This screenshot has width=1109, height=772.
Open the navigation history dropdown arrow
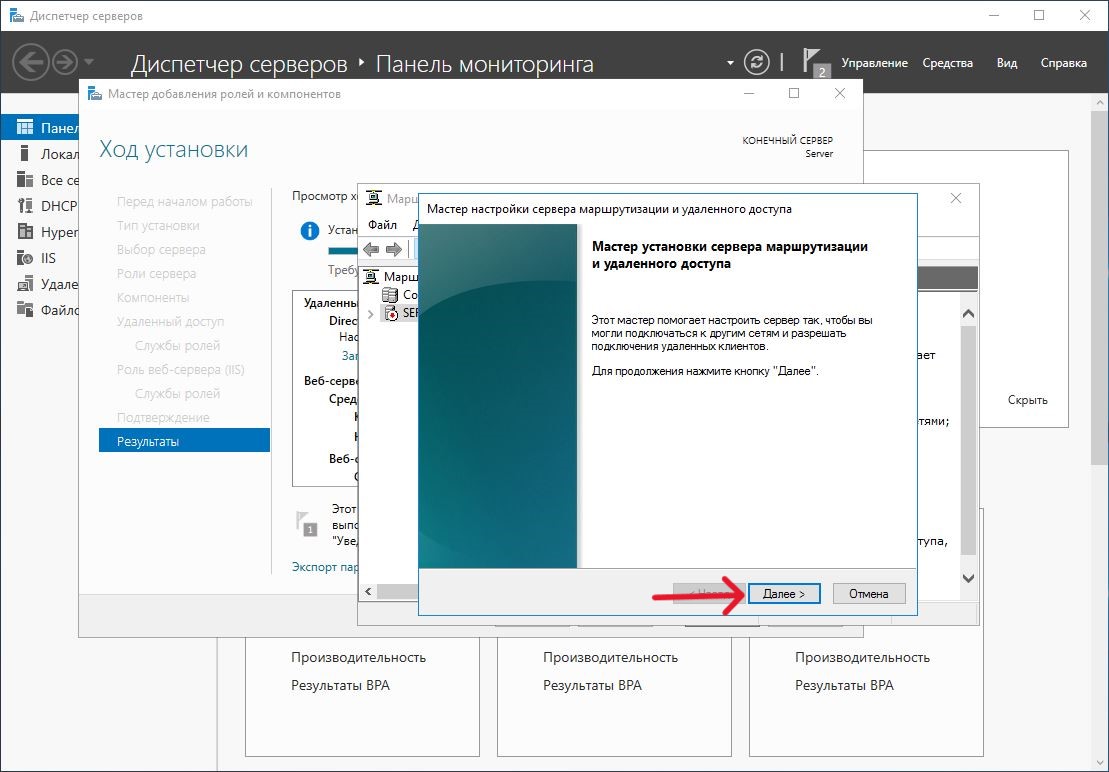90,63
